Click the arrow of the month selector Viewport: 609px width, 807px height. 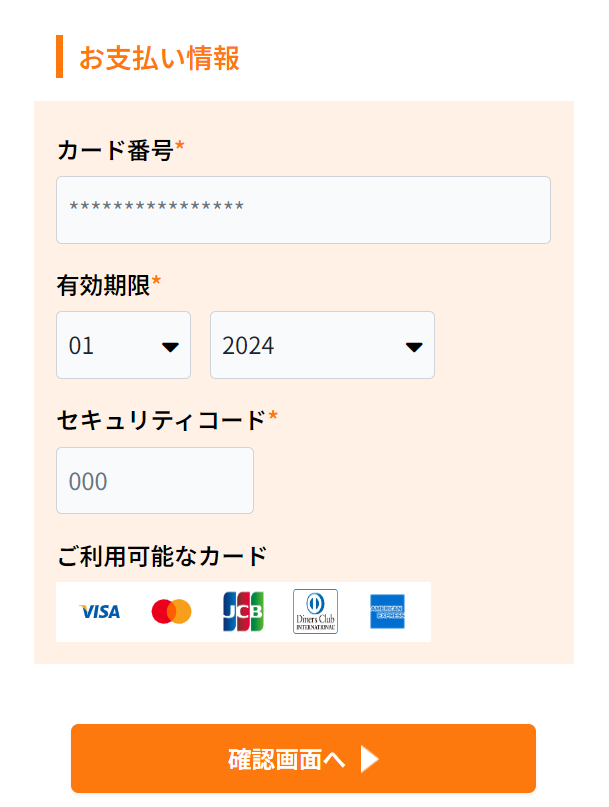pyautogui.click(x=170, y=347)
